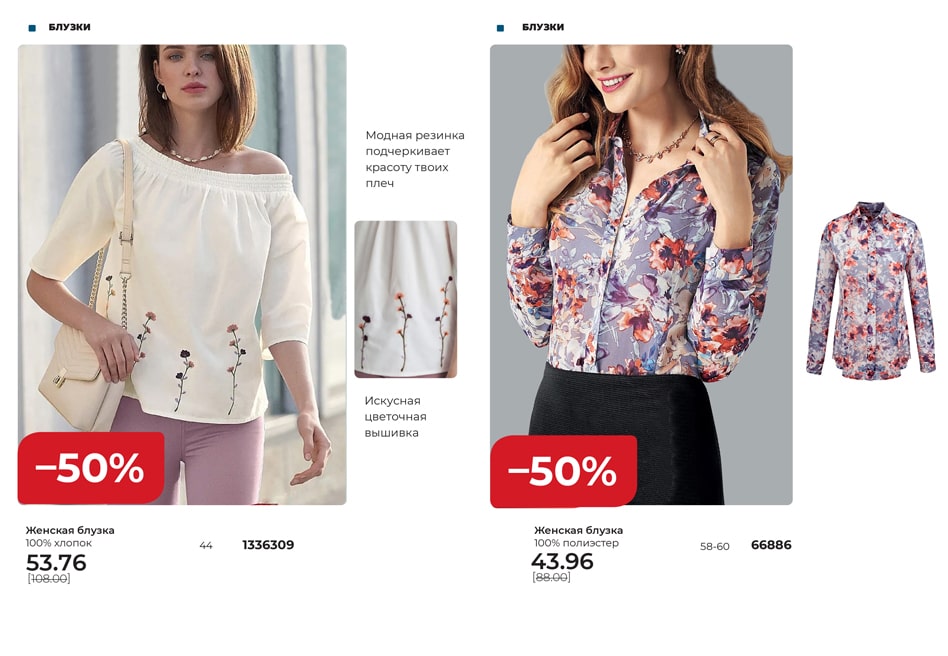Select the right БЛУЗКИ category label

(x=543, y=27)
